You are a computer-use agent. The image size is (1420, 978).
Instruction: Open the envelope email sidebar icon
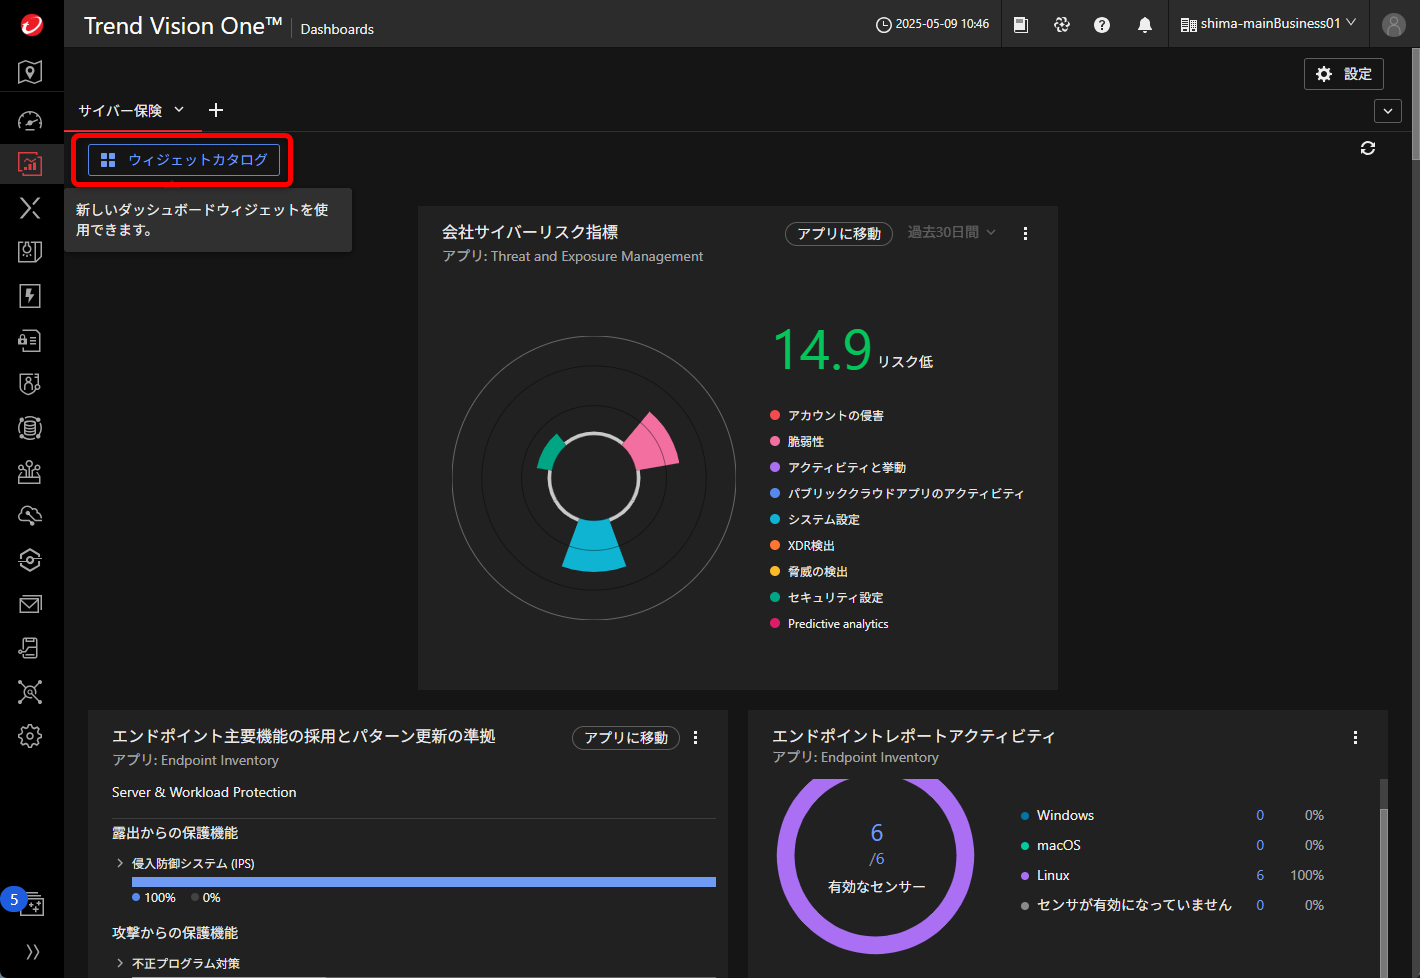[30, 604]
